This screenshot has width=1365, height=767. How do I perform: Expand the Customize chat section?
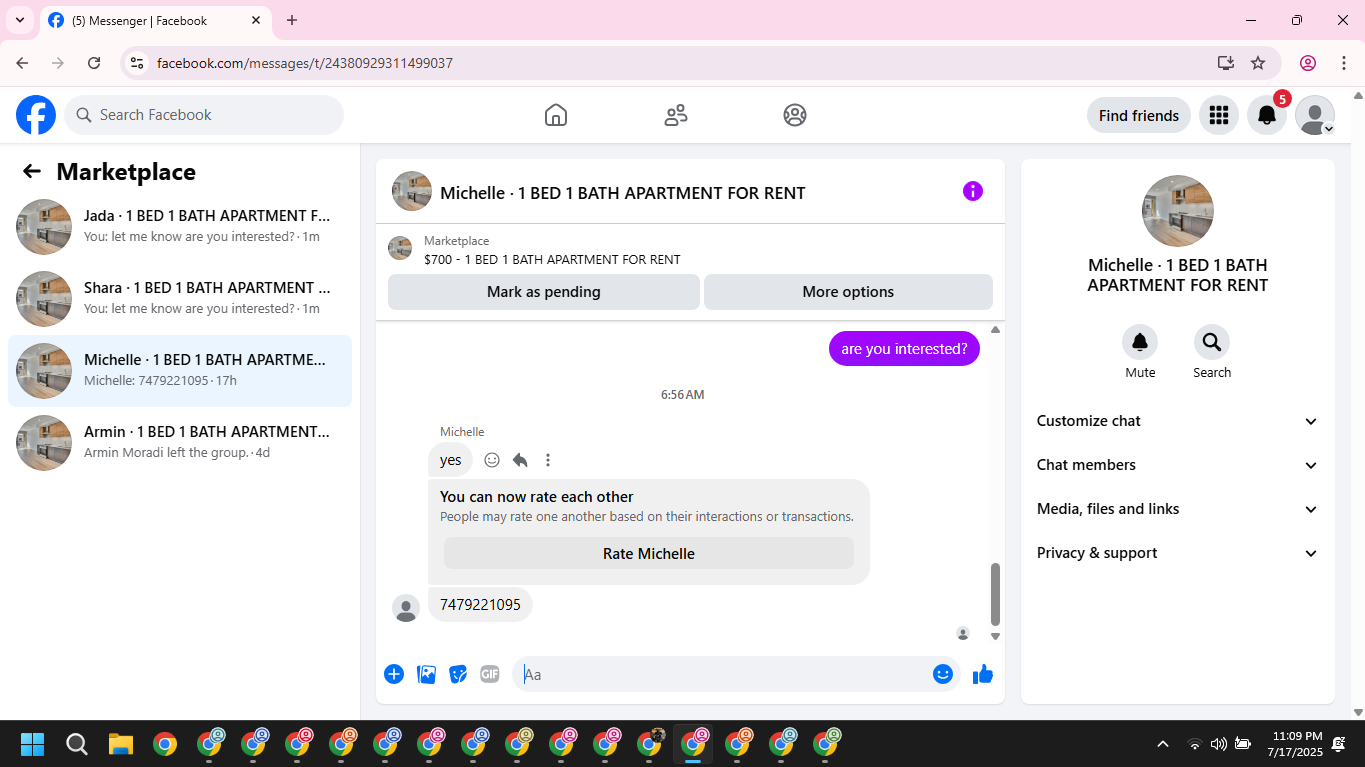tap(1178, 421)
